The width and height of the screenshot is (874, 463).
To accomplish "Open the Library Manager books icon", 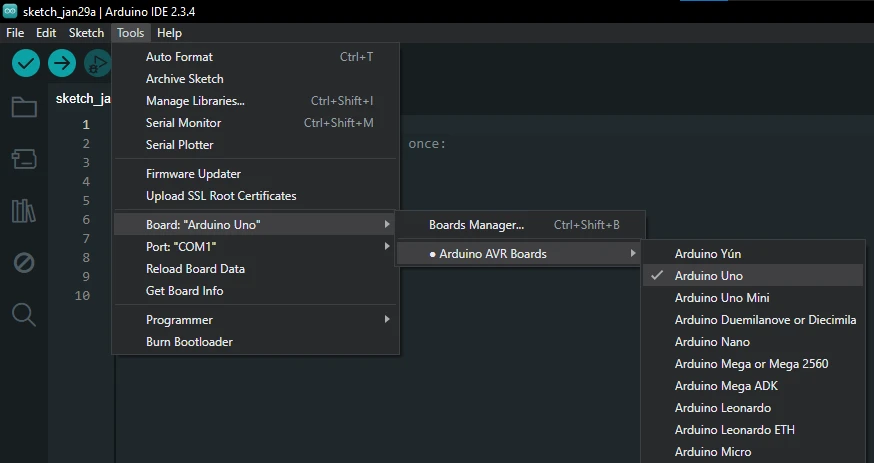I will [24, 211].
